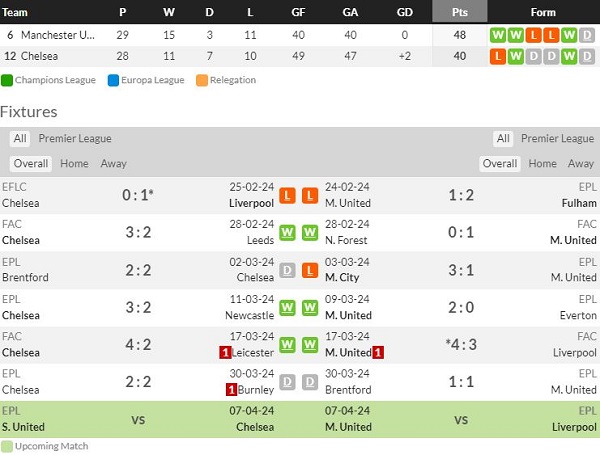Select left-side Premier League filter
Viewport: 600px width, 455px height.
pos(75,139)
